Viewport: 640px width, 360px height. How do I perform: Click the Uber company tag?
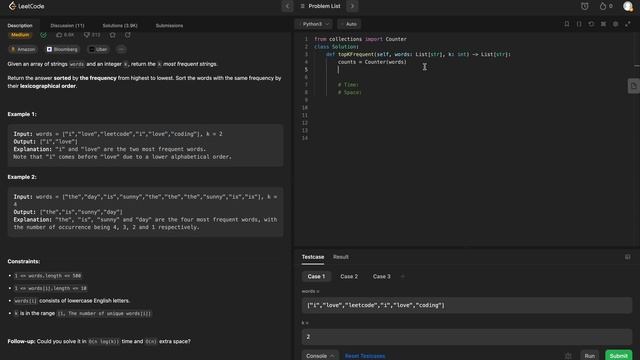pyautogui.click(x=98, y=49)
